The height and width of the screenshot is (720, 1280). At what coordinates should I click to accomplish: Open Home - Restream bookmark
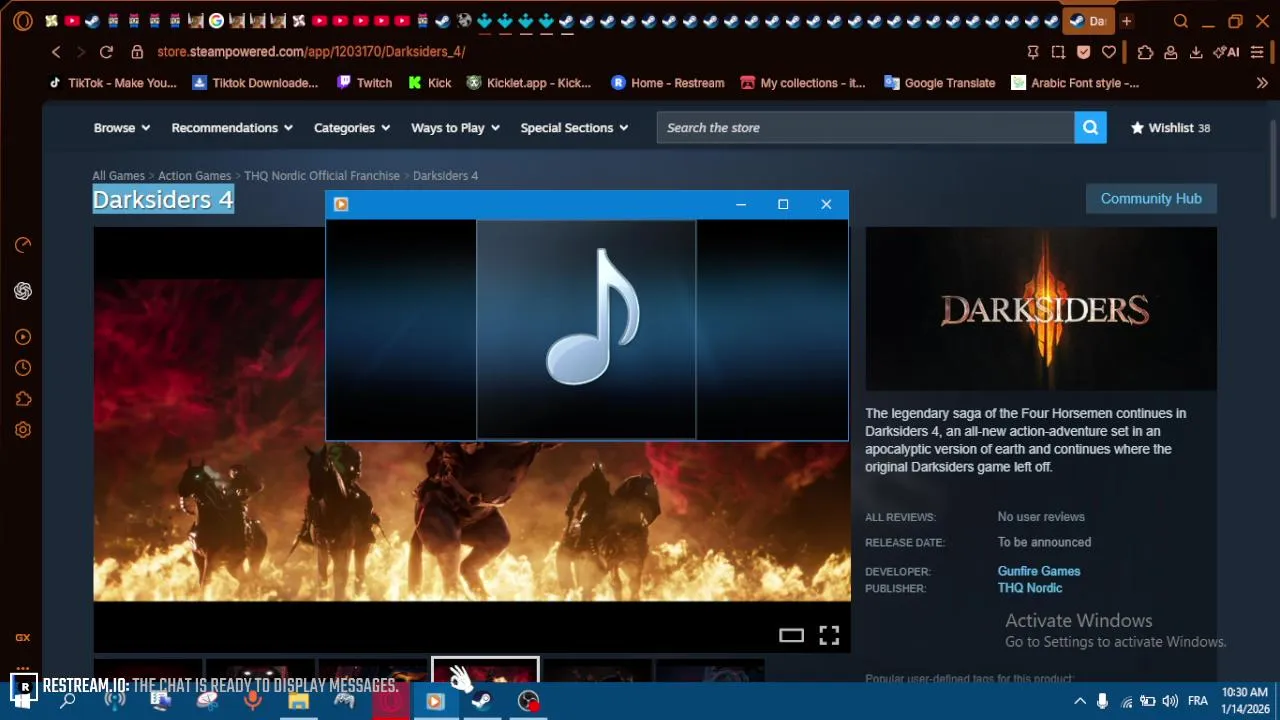tap(668, 83)
